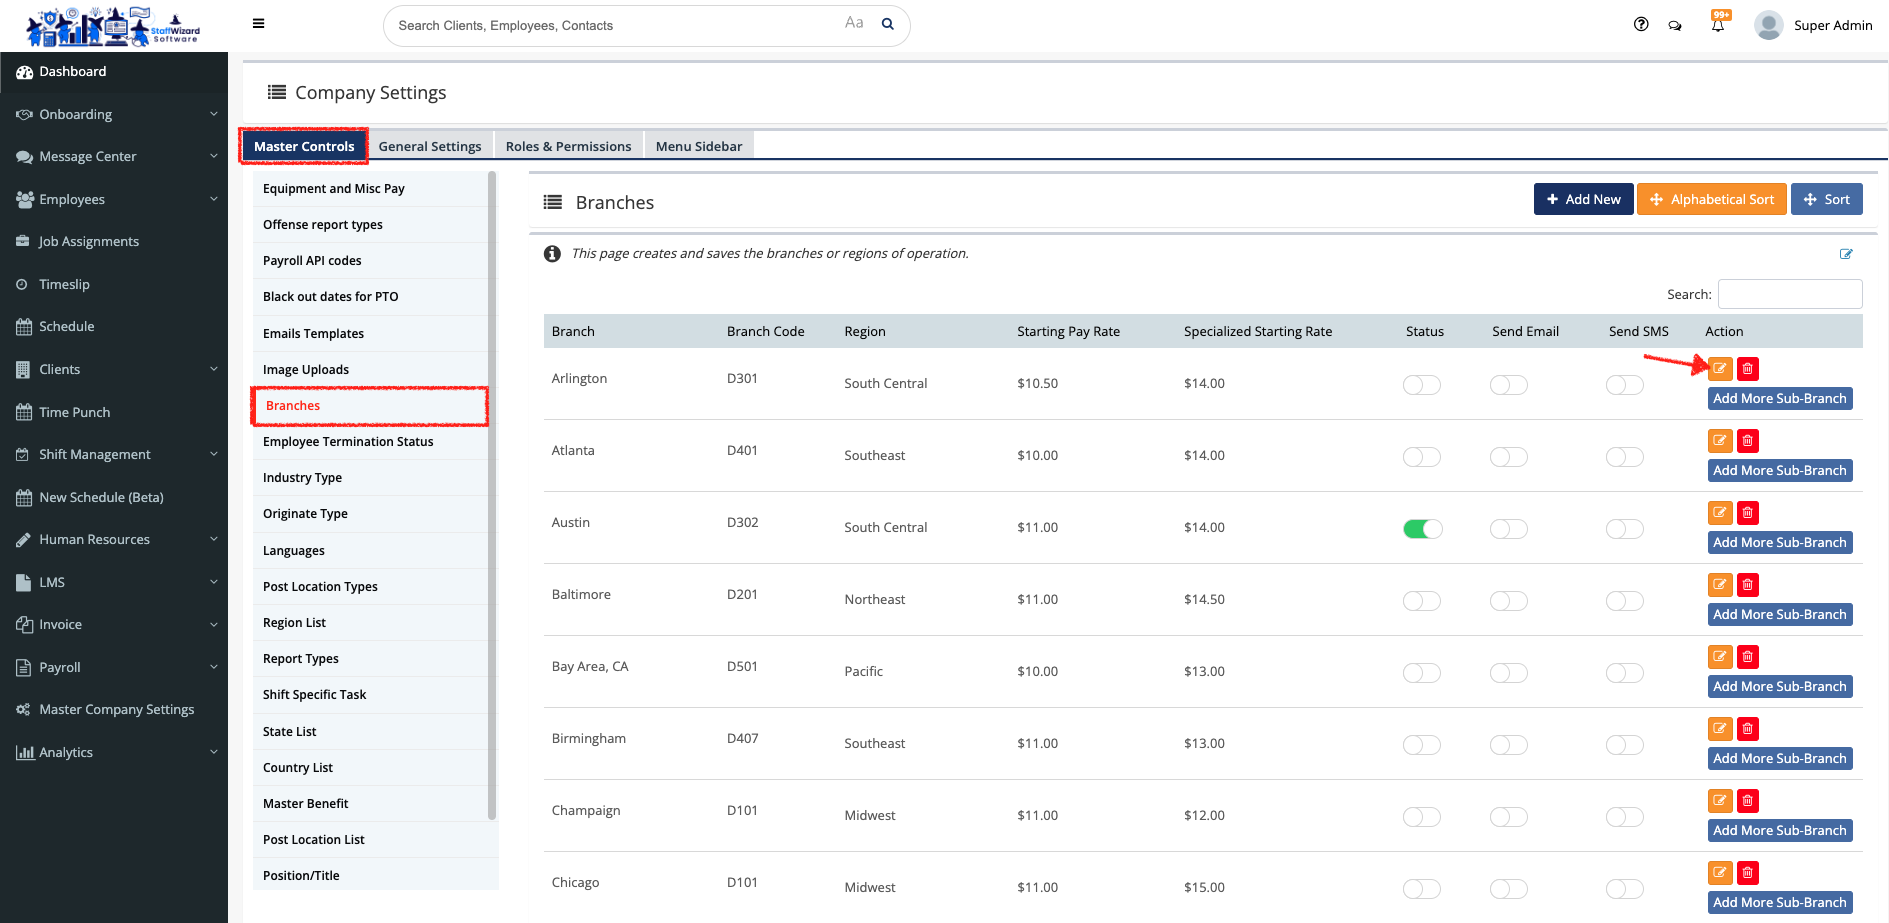Delete the Atlanta branch using trash icon
The image size is (1889, 923).
[x=1748, y=441]
